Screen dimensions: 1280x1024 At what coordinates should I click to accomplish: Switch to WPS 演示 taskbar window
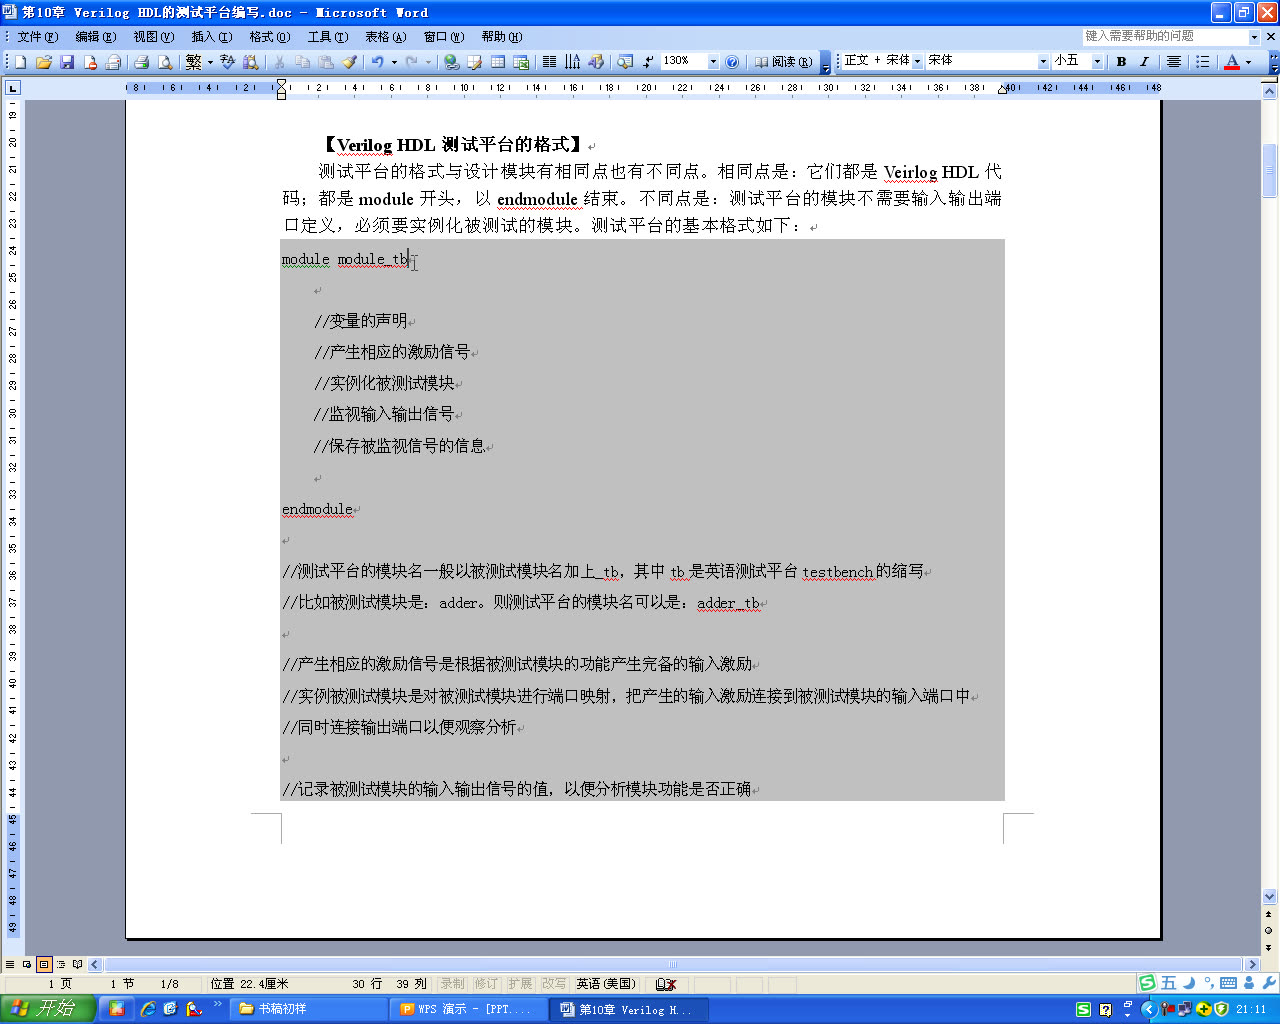click(468, 1009)
